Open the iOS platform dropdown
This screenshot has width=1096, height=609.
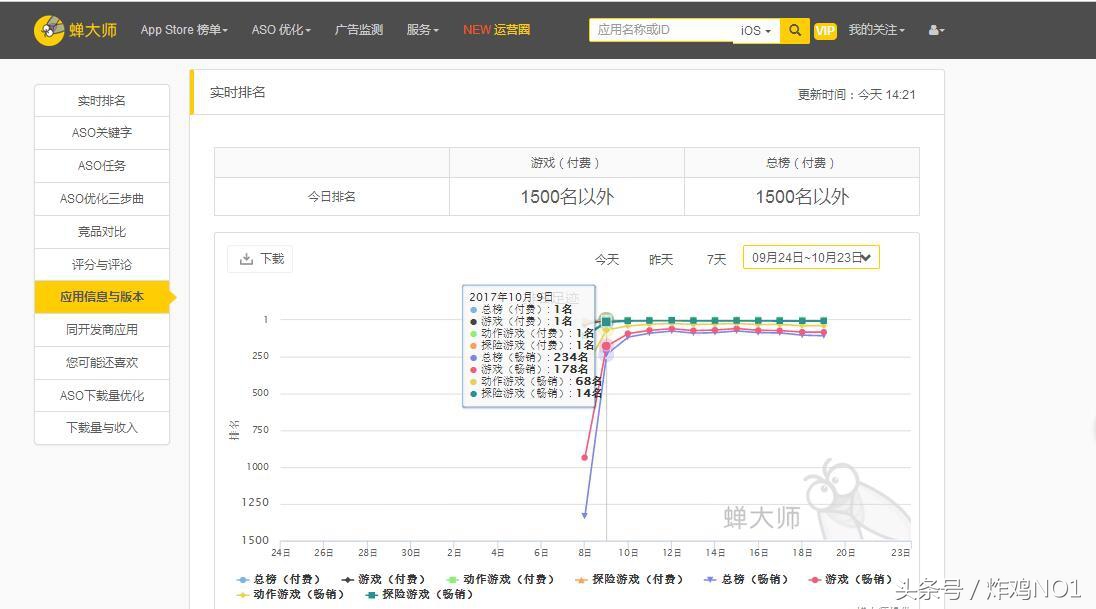[x=757, y=30]
